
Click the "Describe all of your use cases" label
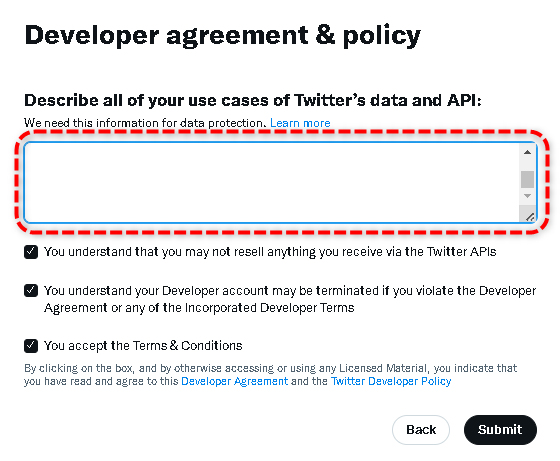pos(253,100)
